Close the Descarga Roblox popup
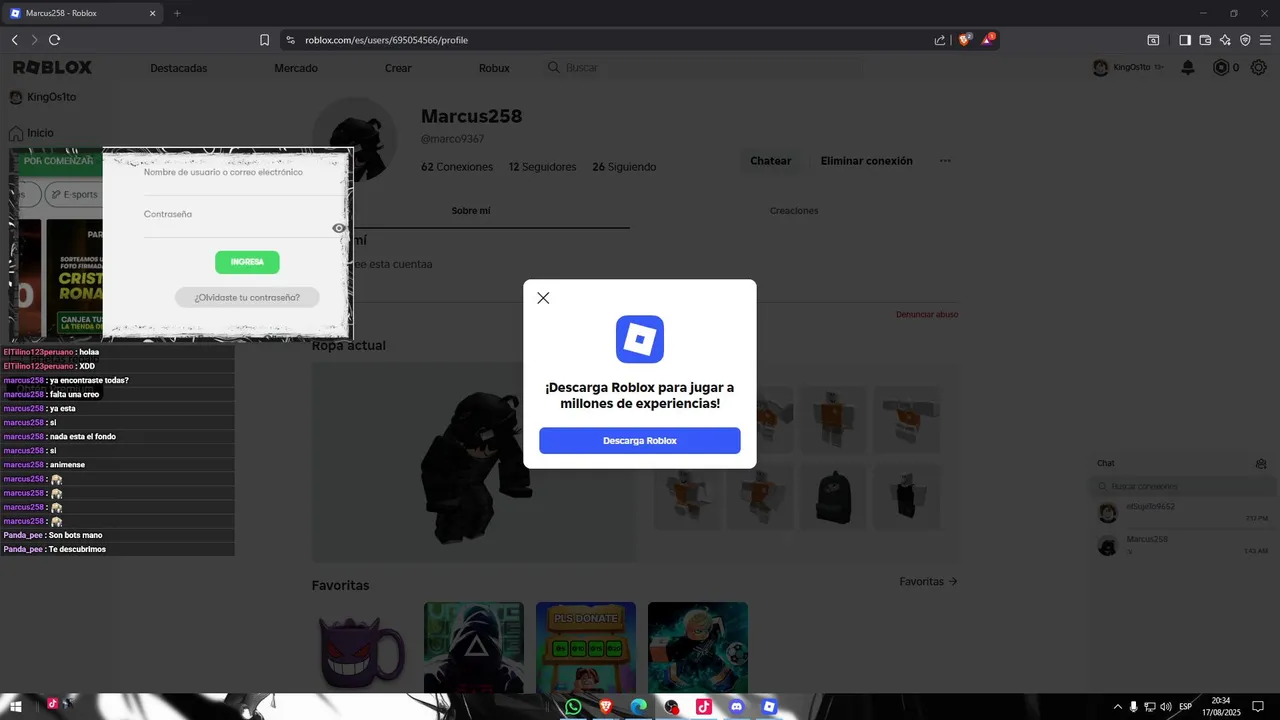 click(x=543, y=298)
